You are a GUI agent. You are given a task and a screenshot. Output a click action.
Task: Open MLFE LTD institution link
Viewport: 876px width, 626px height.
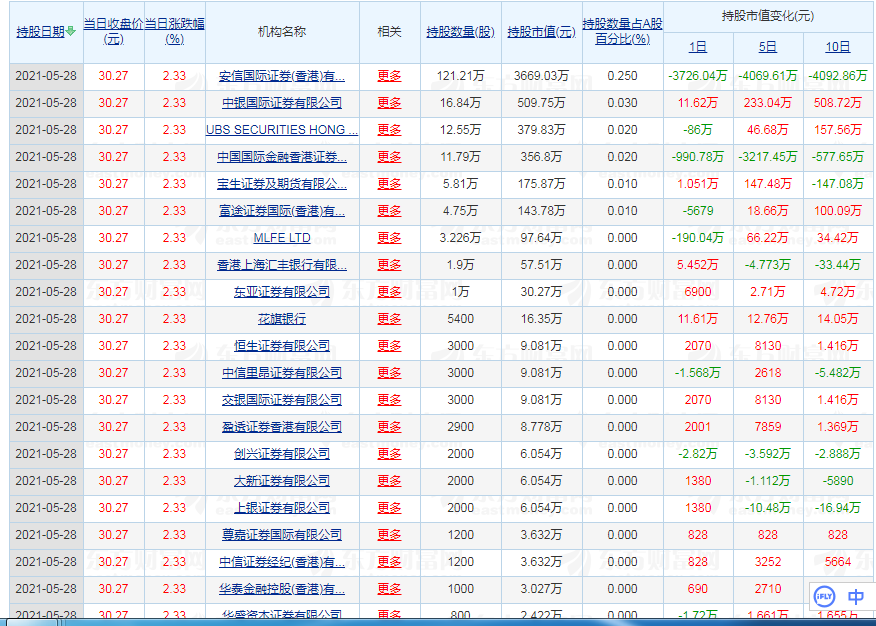(x=282, y=238)
